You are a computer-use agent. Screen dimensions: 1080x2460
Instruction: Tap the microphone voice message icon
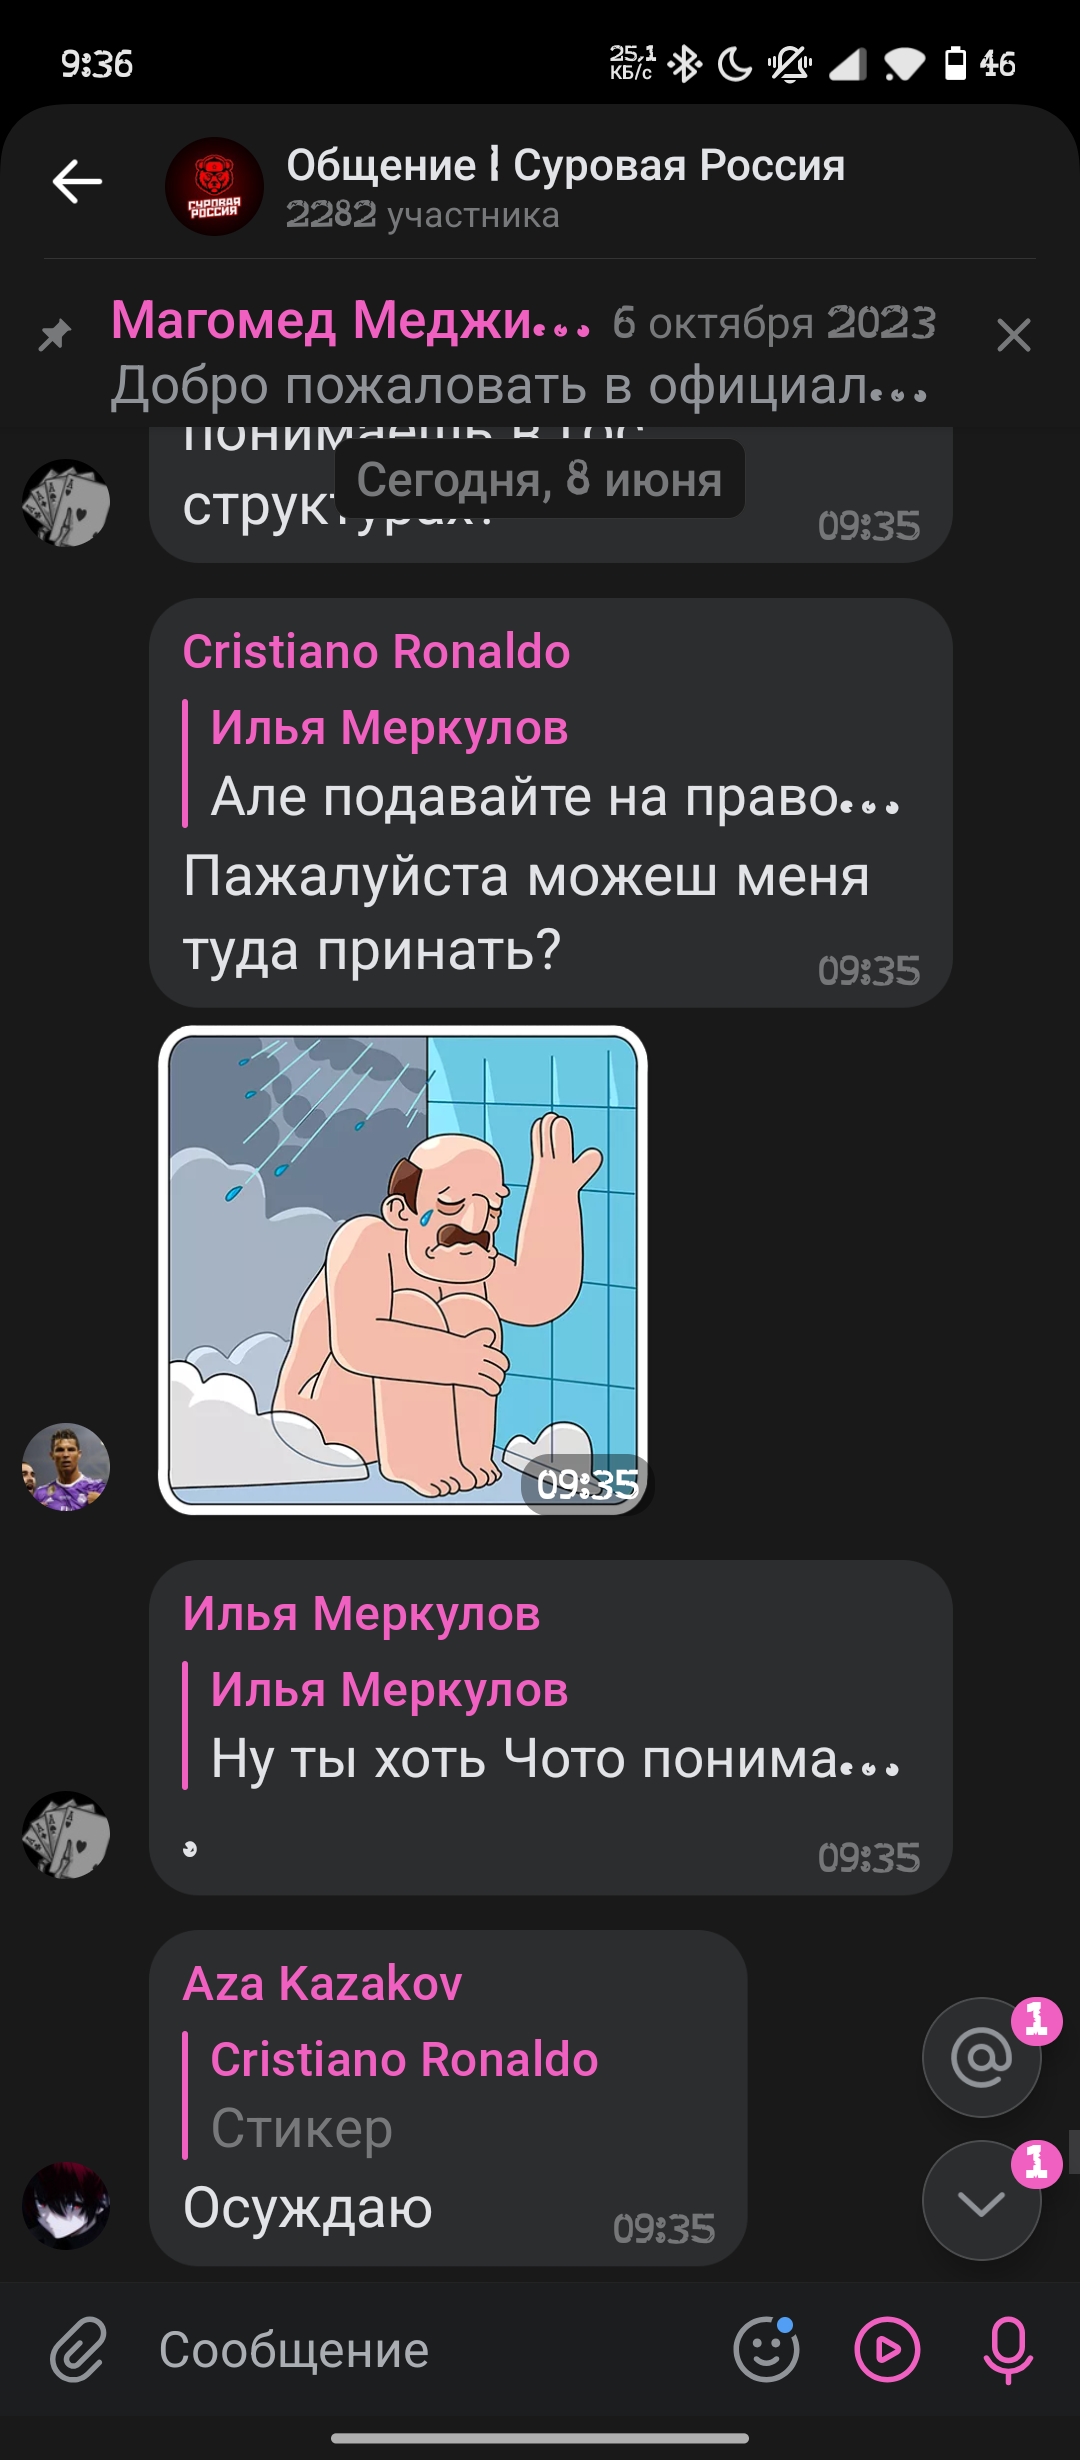tap(1008, 2349)
